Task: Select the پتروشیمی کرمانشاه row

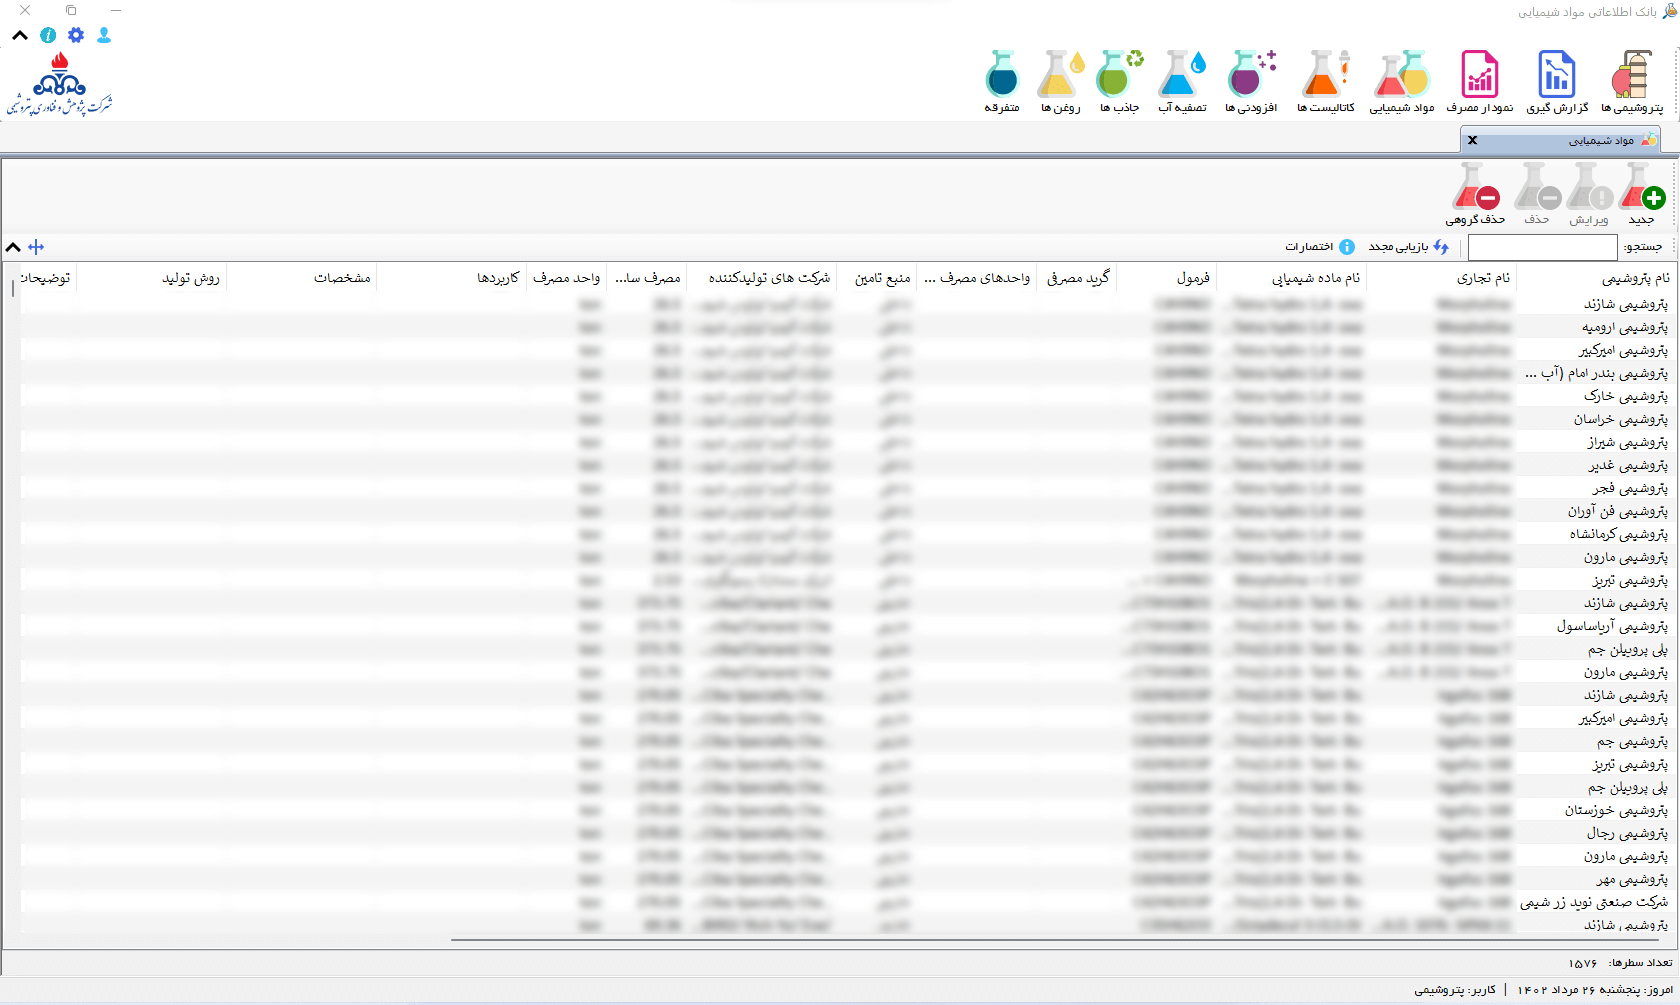Action: point(848,534)
